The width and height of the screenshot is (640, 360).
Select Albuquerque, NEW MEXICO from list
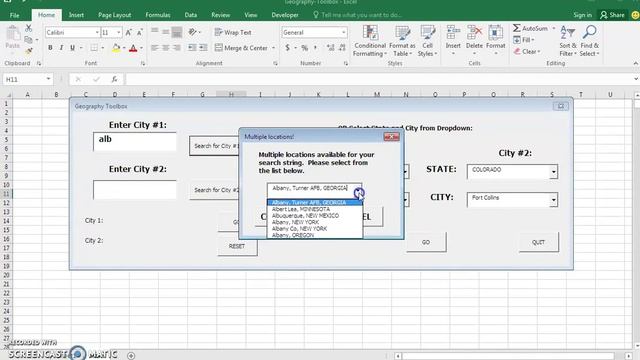pos(314,216)
